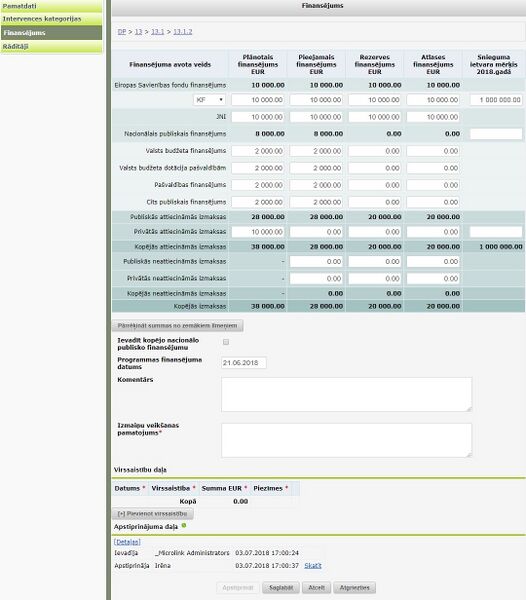Click the Atcelt button
The image size is (526, 600).
[316, 587]
